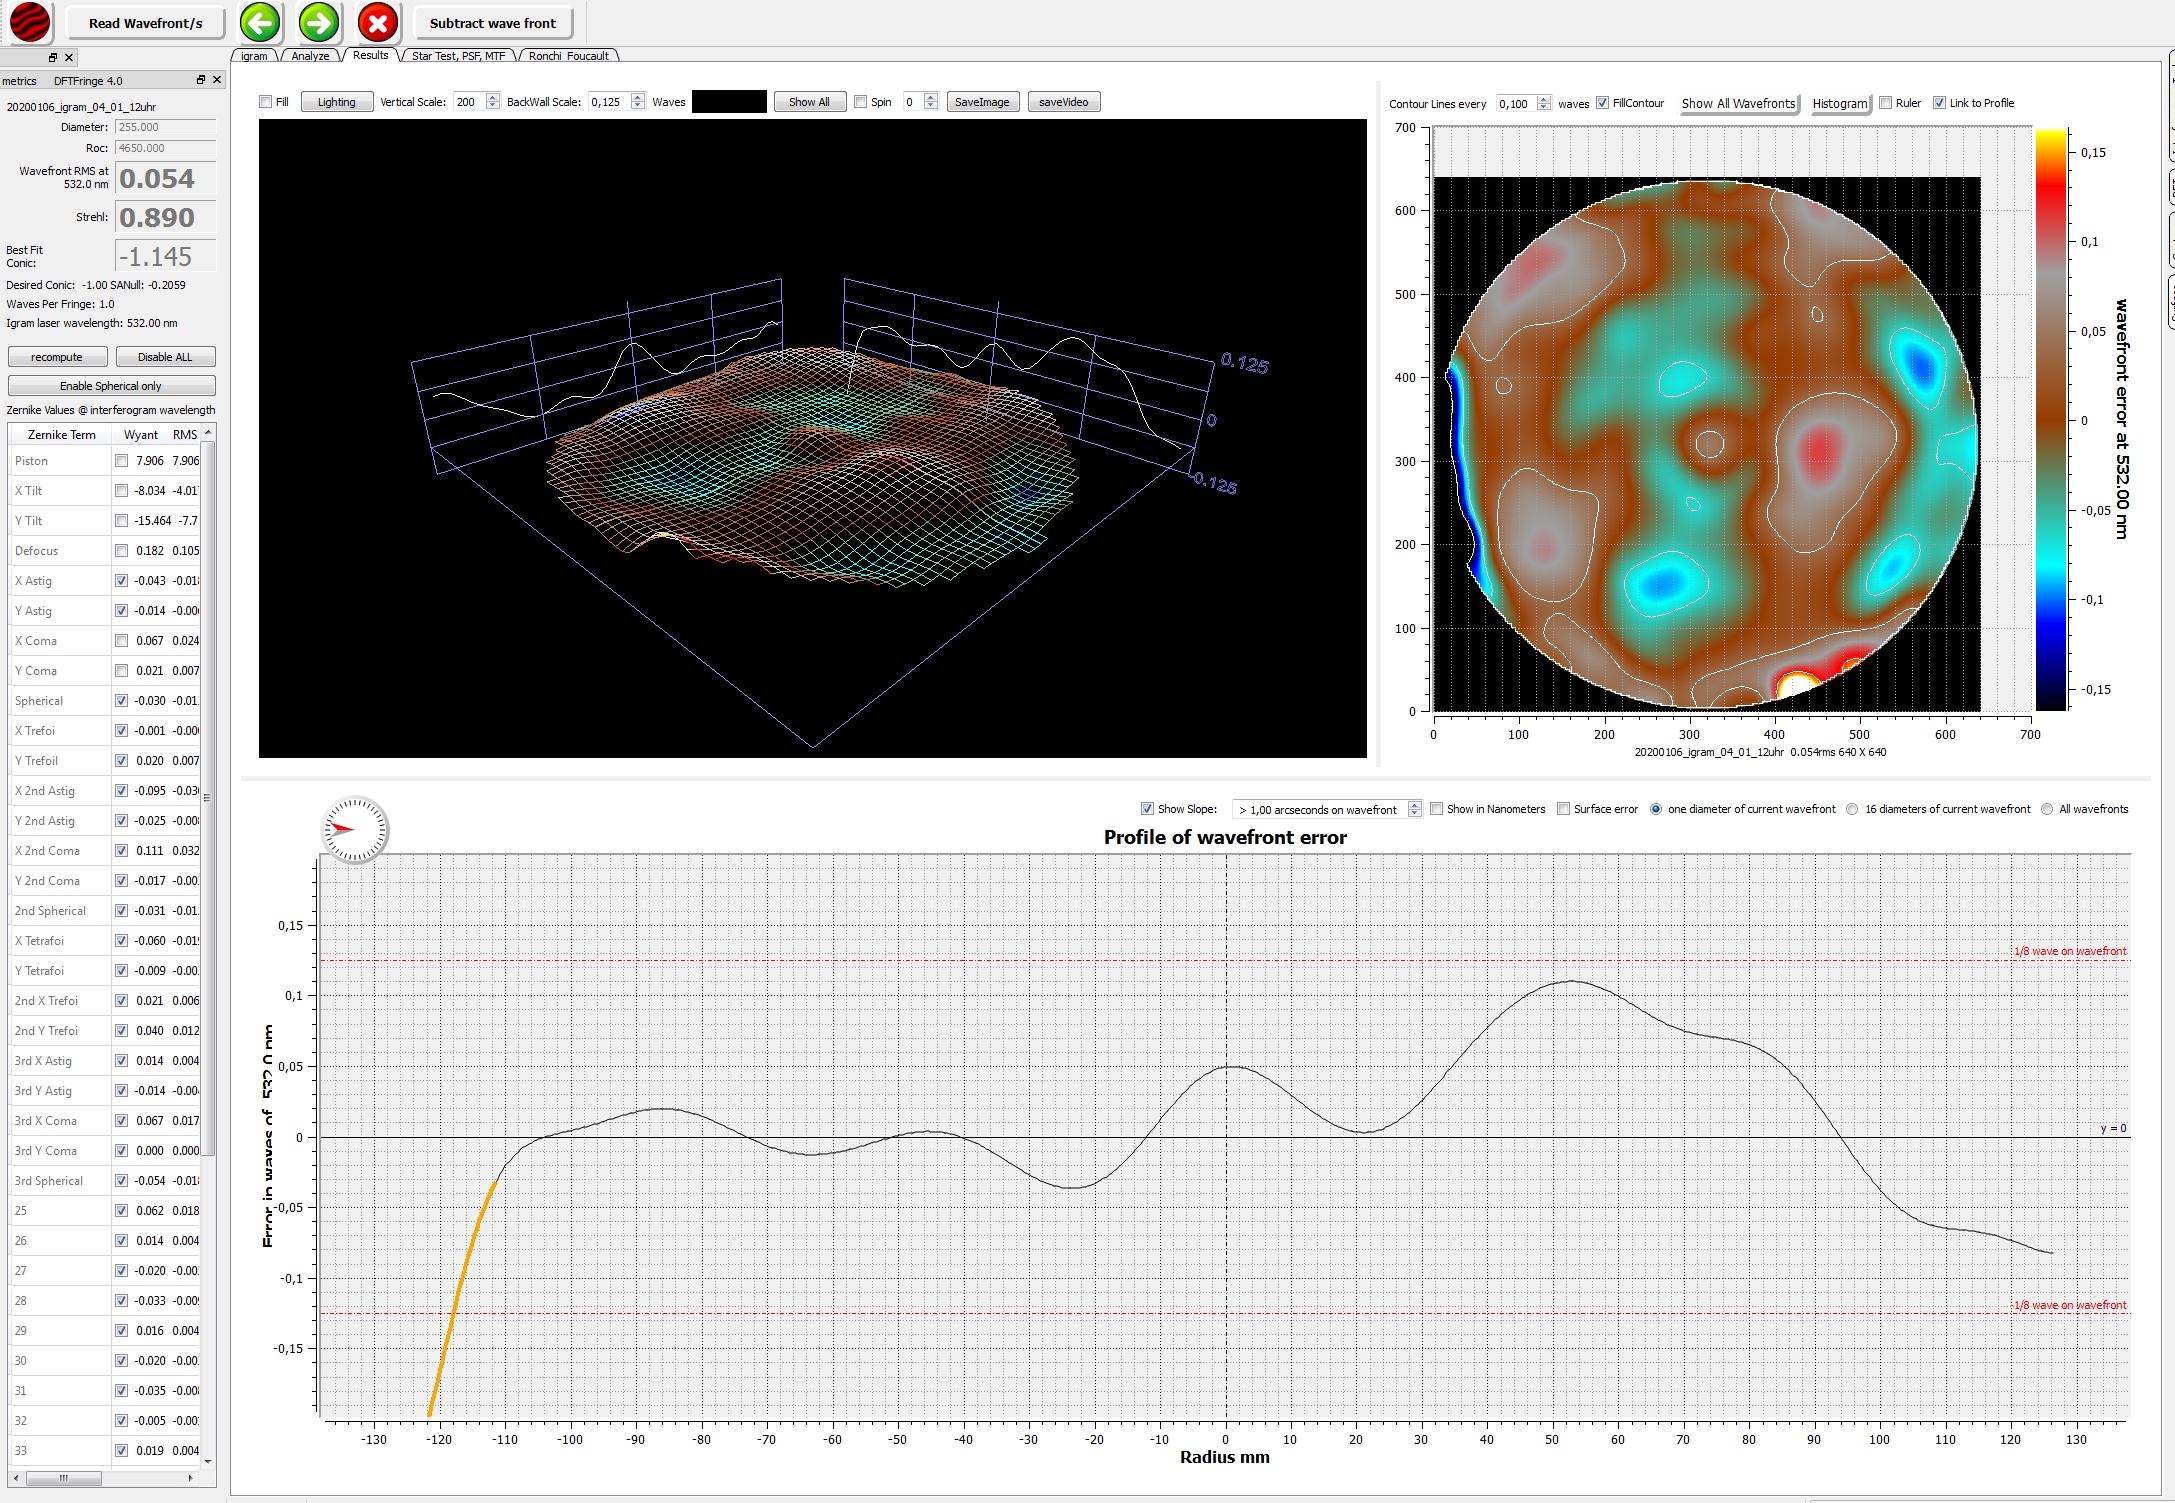This screenshot has width=2175, height=1503.
Task: Toggle the Show Slope checkbox
Action: [x=1147, y=809]
